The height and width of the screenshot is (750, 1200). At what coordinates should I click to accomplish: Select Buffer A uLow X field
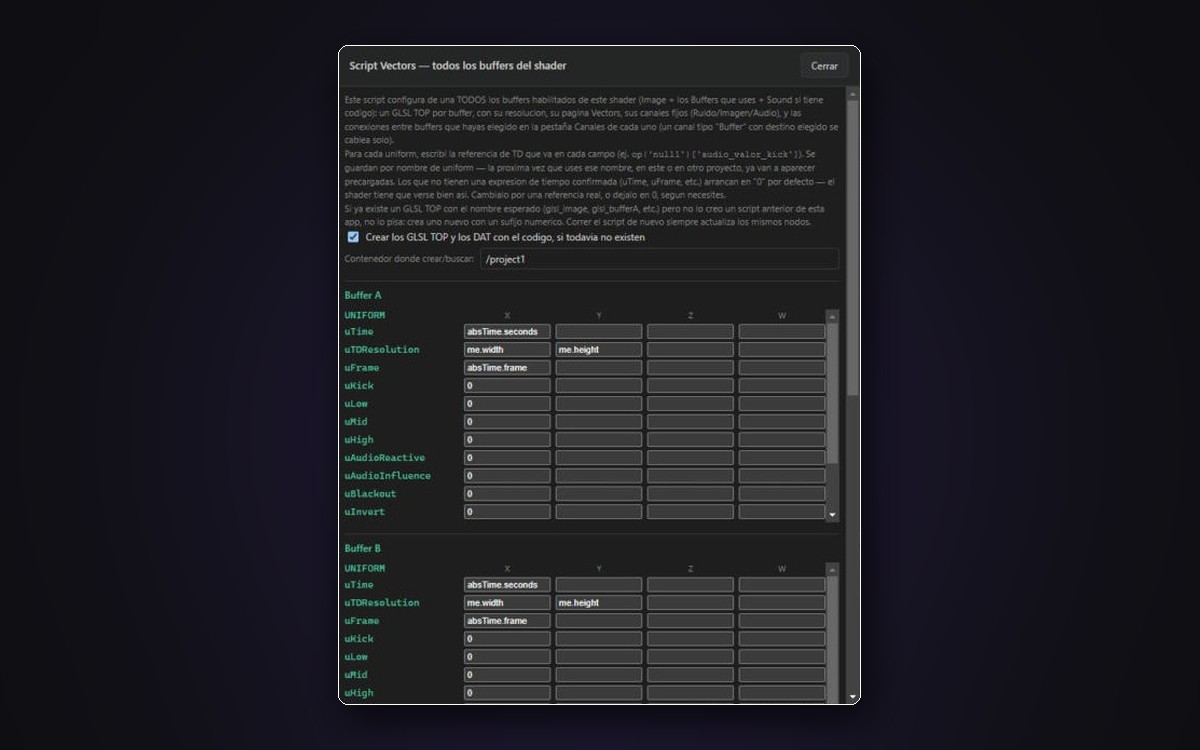[x=507, y=404]
